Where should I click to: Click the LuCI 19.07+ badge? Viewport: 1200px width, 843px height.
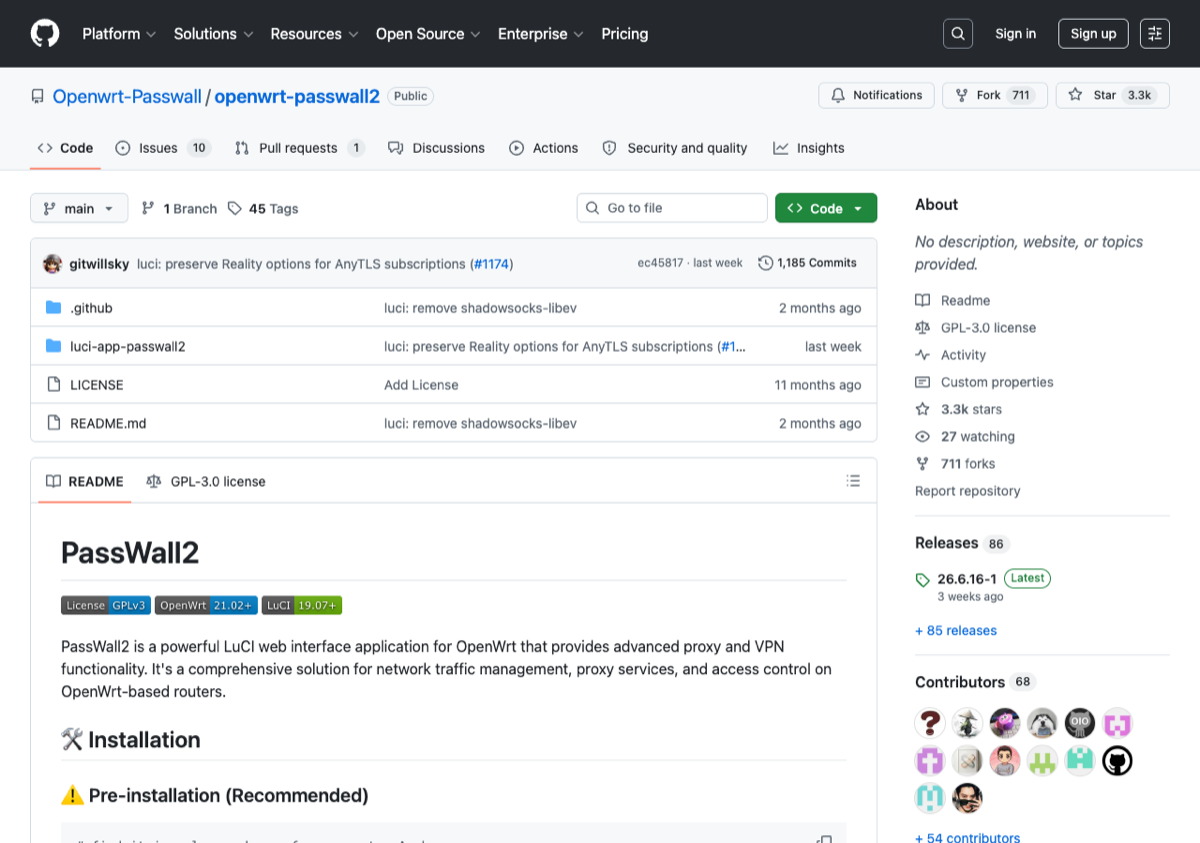pos(302,605)
